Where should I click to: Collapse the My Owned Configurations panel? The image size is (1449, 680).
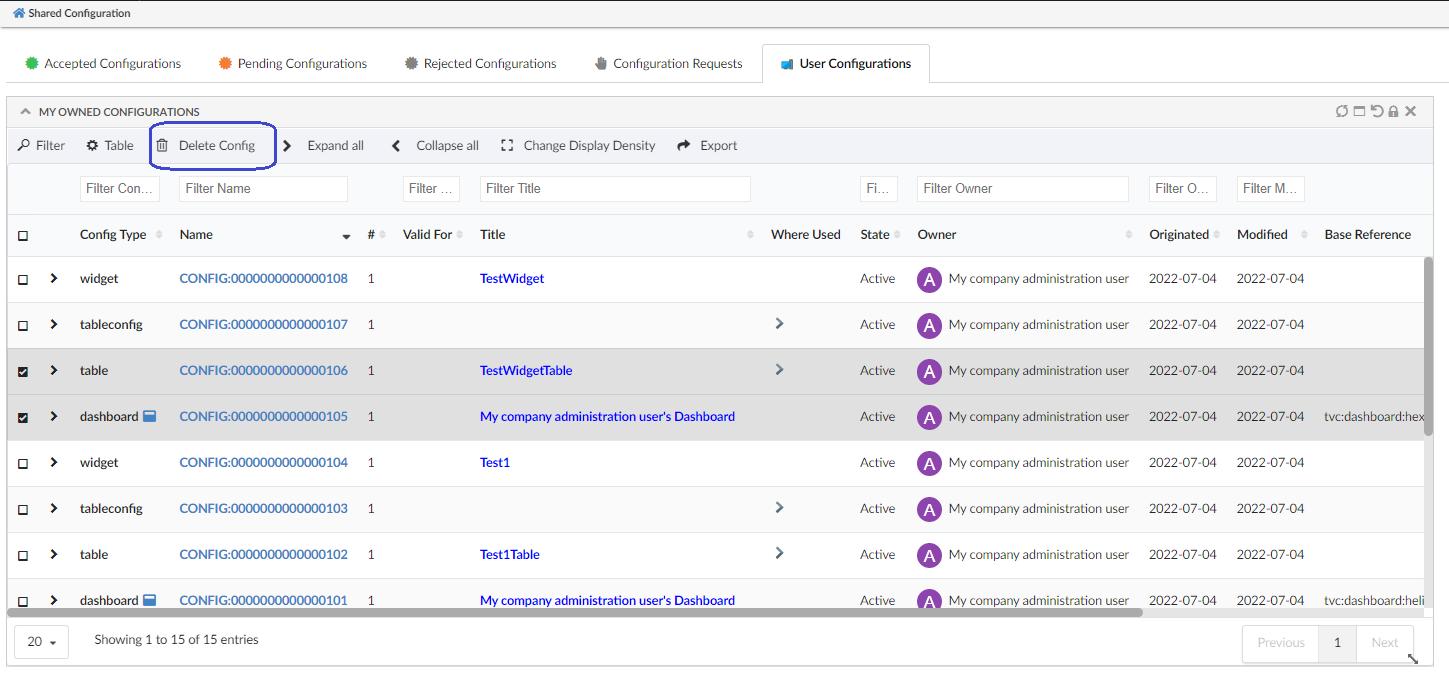point(26,112)
